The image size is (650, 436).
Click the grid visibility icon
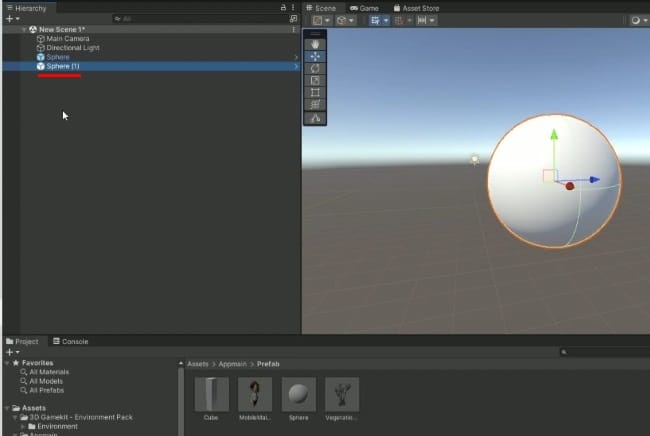click(x=399, y=20)
